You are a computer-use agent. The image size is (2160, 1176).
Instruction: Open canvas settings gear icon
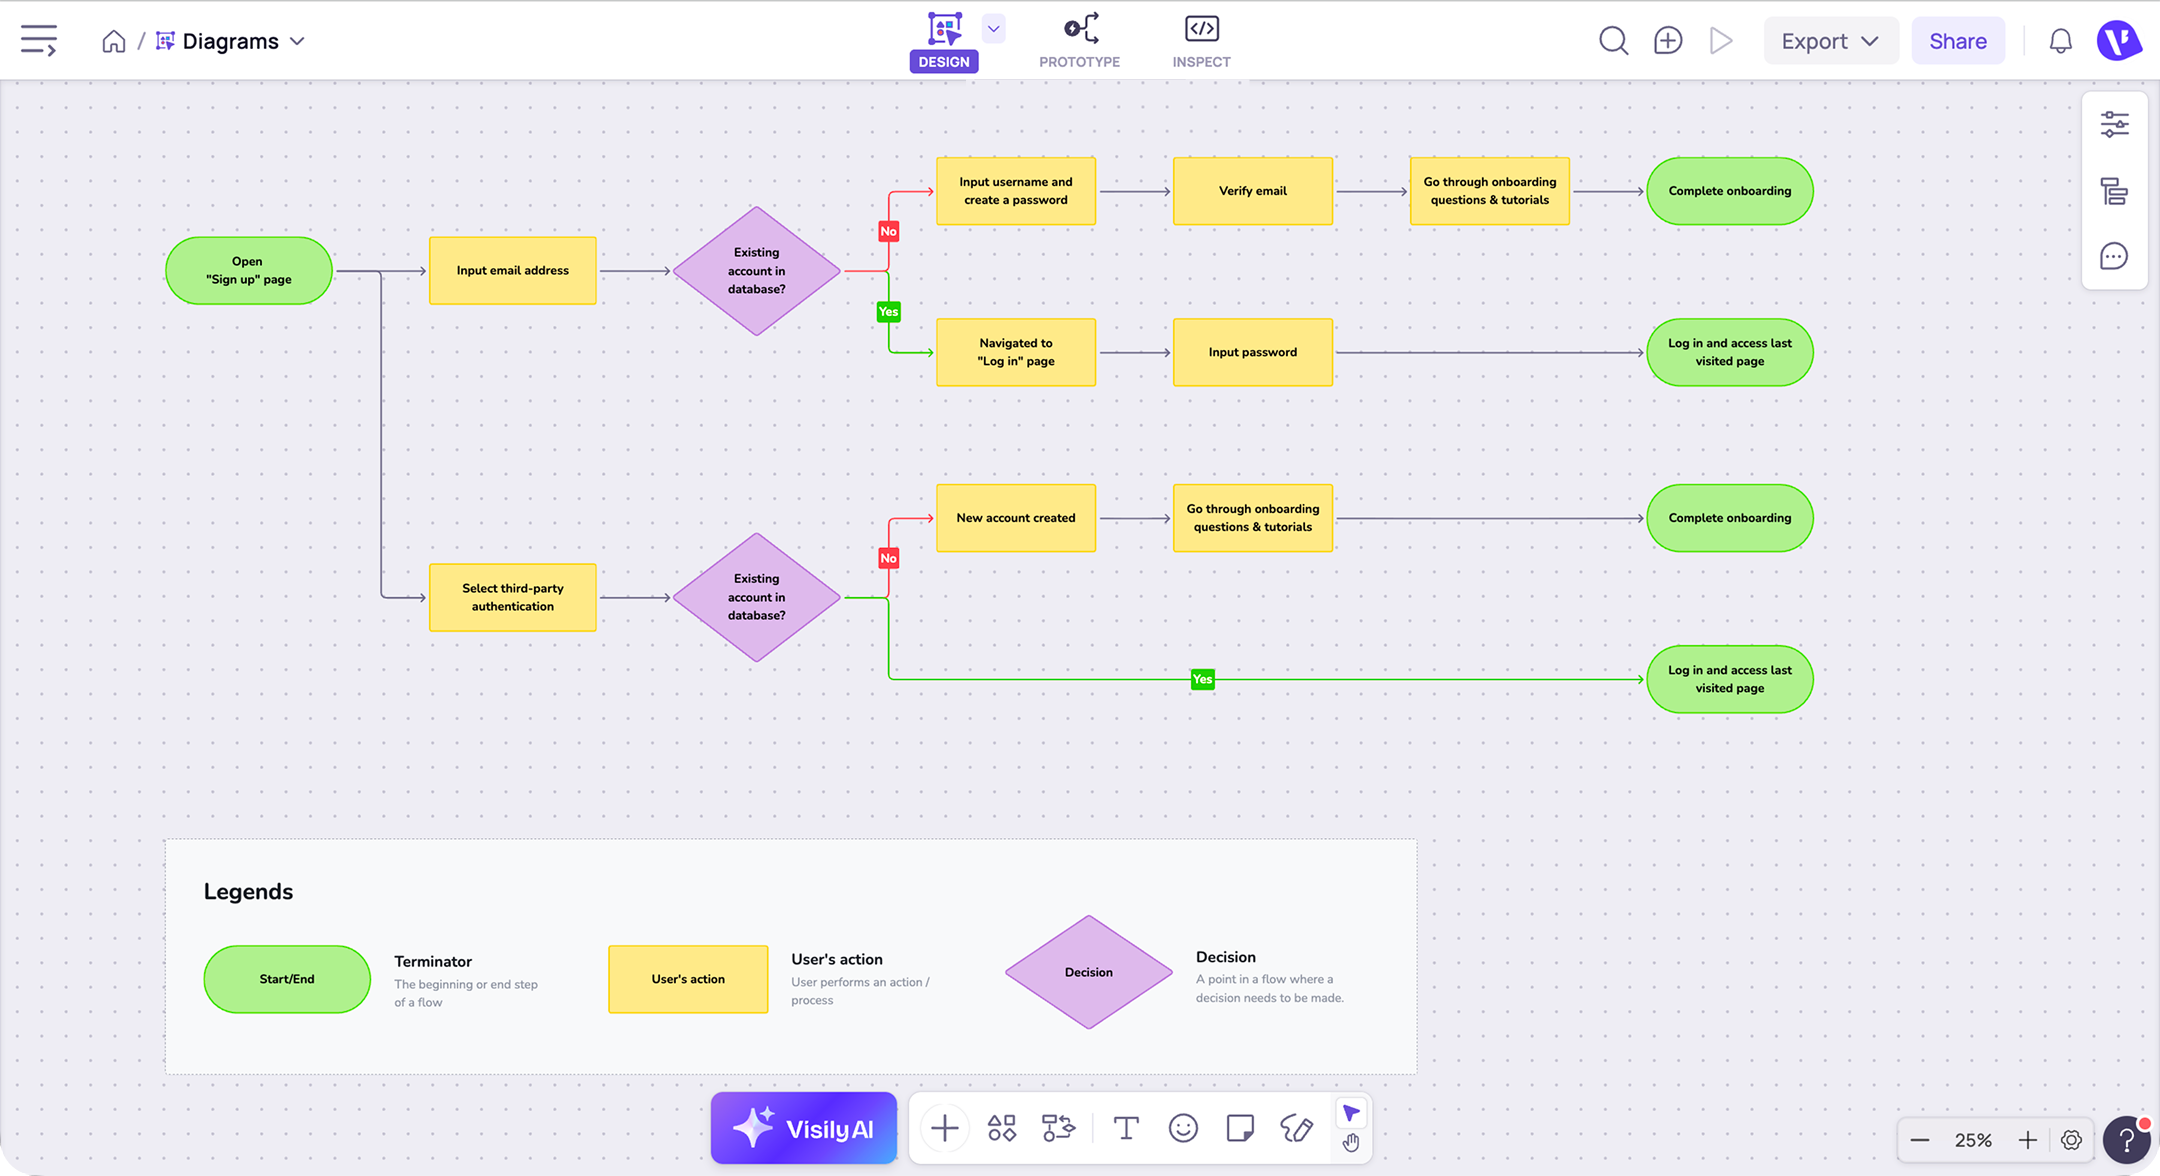pos(2071,1140)
